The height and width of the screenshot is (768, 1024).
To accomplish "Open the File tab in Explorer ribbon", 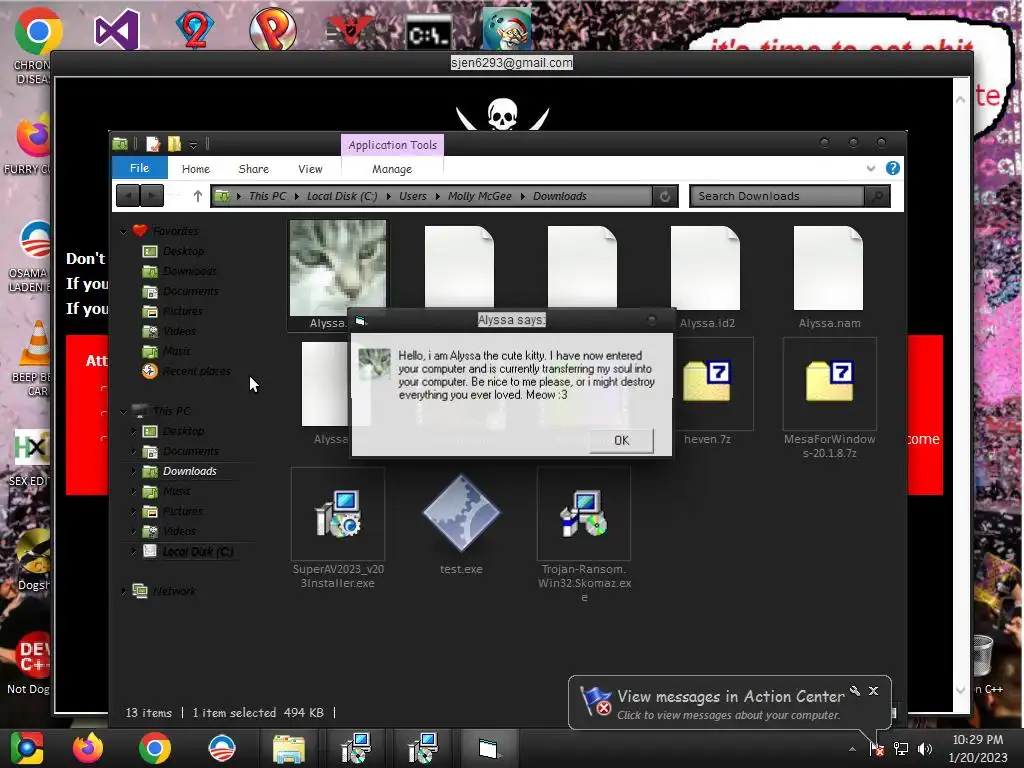I will click(139, 168).
